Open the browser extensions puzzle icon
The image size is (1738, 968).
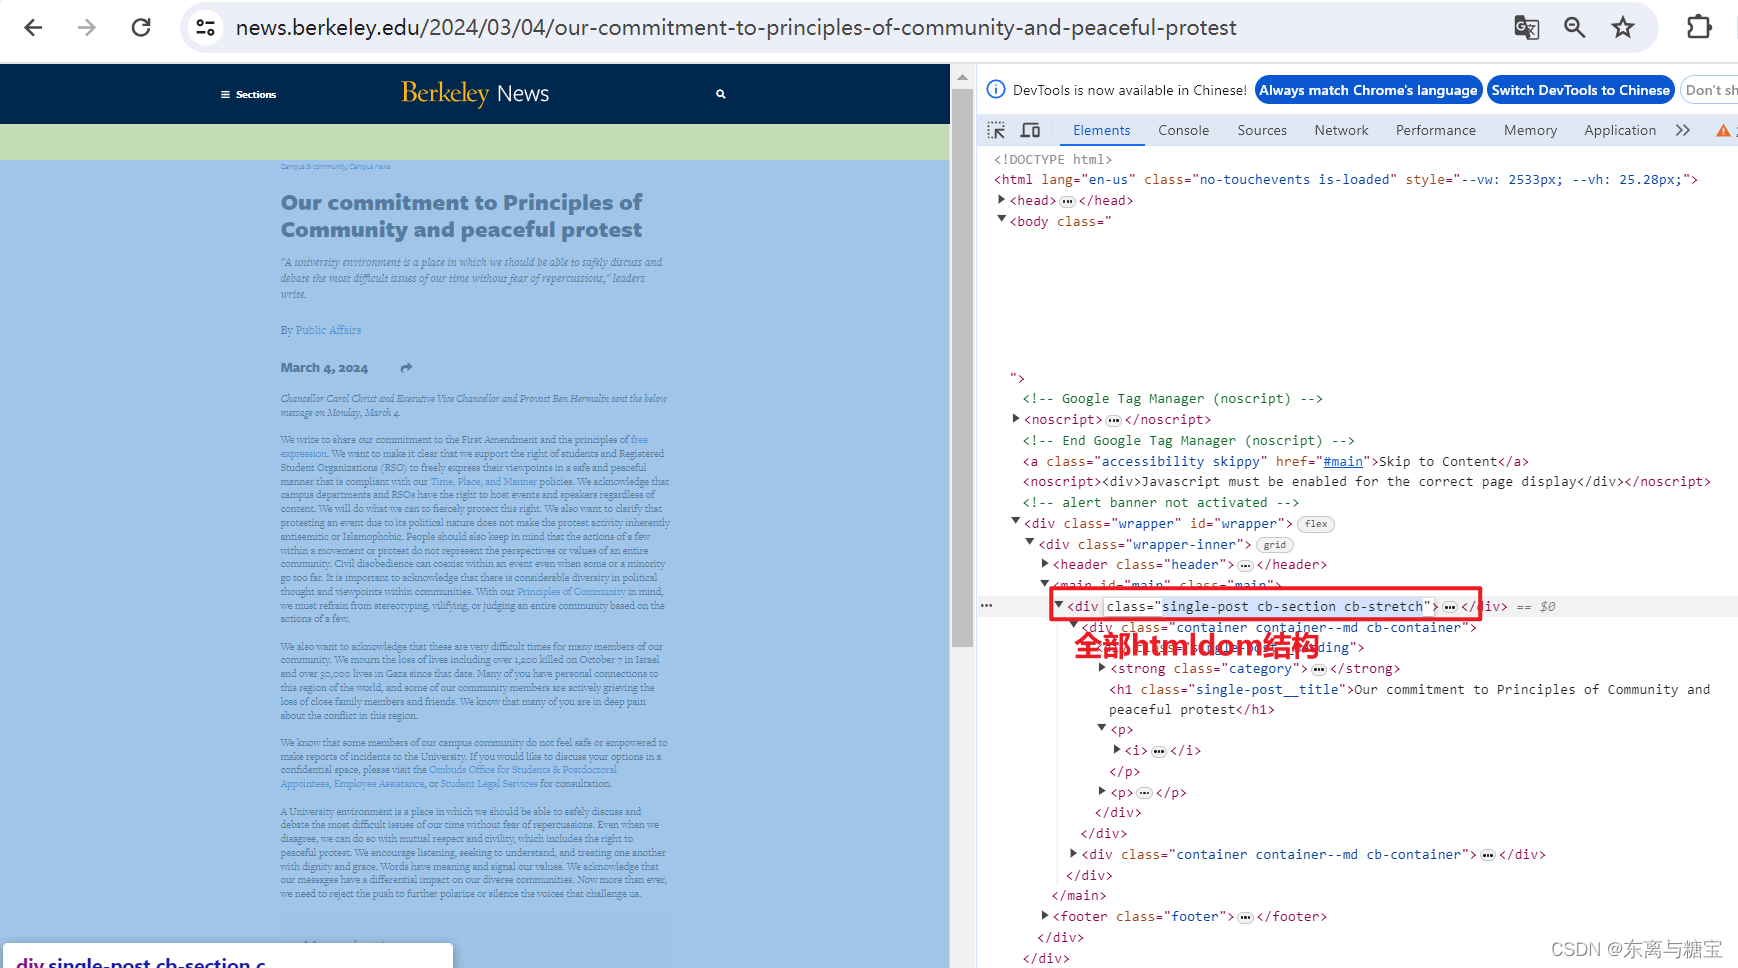pos(1699,27)
